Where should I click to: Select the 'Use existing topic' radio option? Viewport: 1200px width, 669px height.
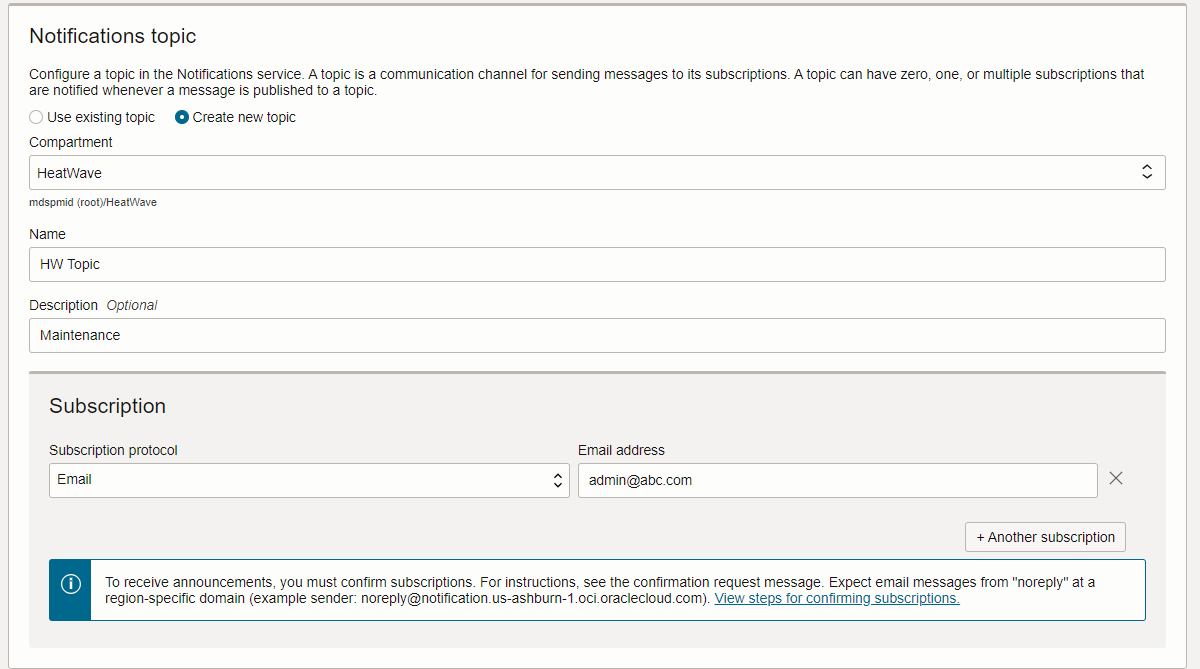point(37,117)
